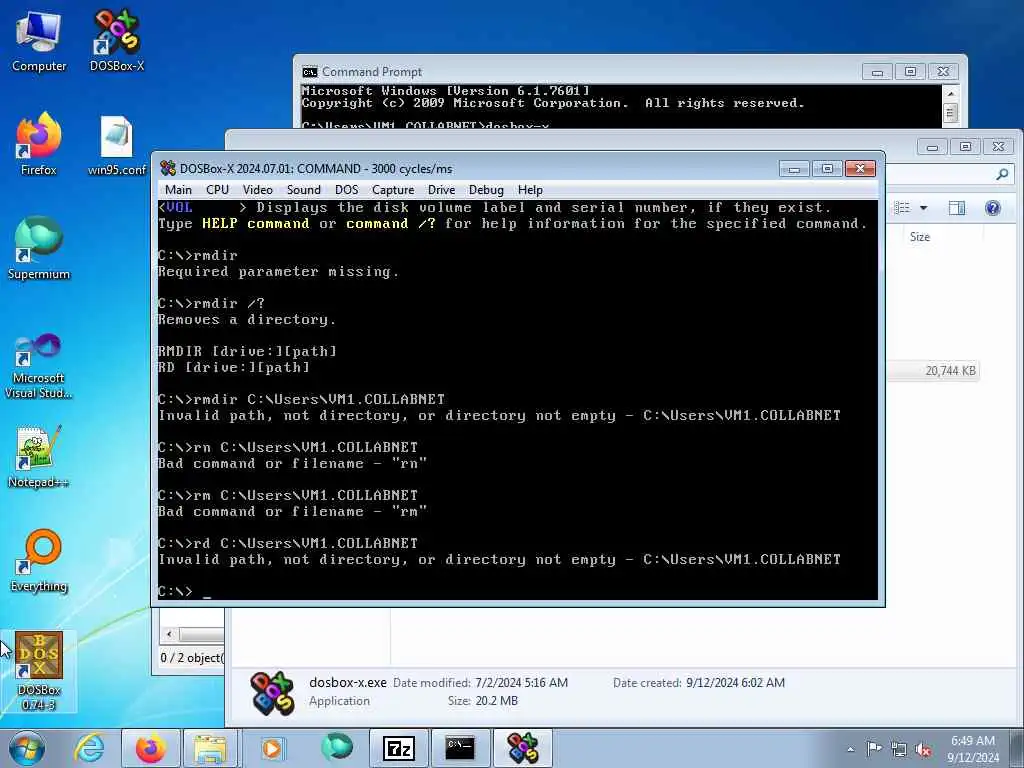
Task: Open the Drive menu in DOSBox-X
Action: click(441, 190)
